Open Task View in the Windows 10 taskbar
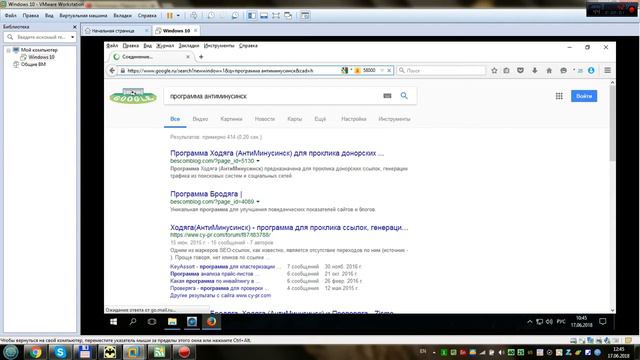This screenshot has height=360, width=640. [x=152, y=322]
